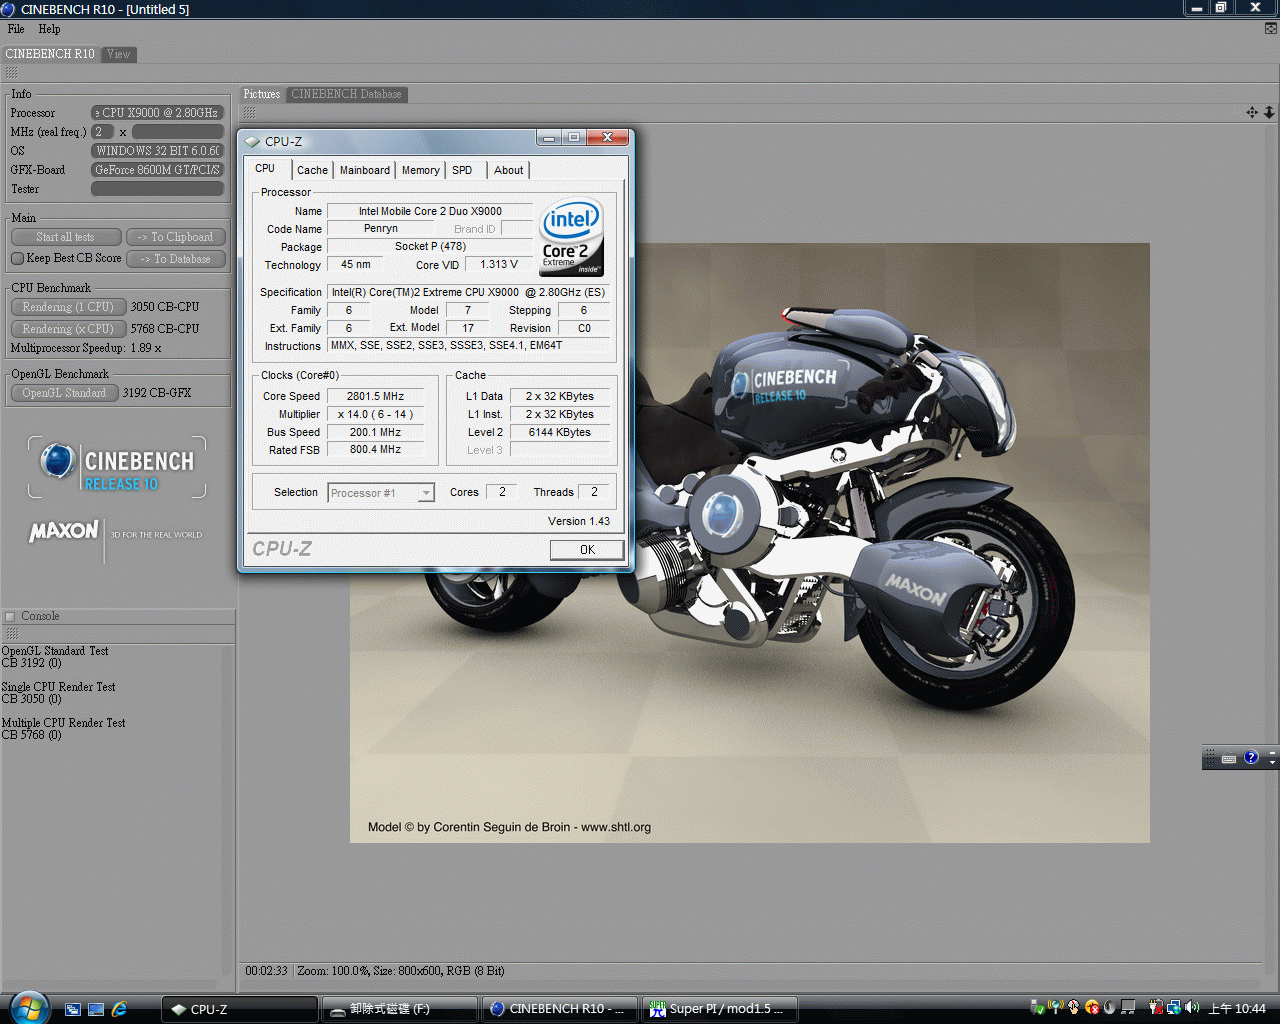Click the CPU-Z title bar icon
1280x1024 pixels.
[x=252, y=141]
